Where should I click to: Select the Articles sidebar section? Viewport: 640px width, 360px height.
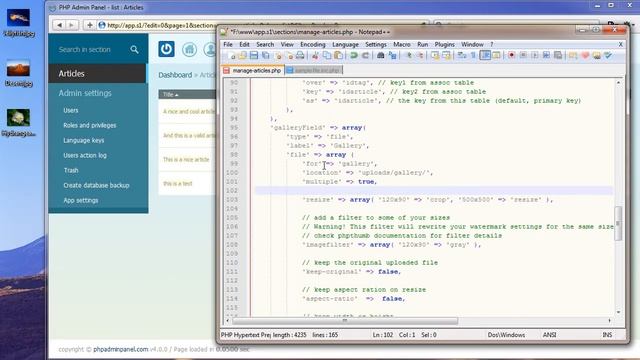(x=97, y=73)
